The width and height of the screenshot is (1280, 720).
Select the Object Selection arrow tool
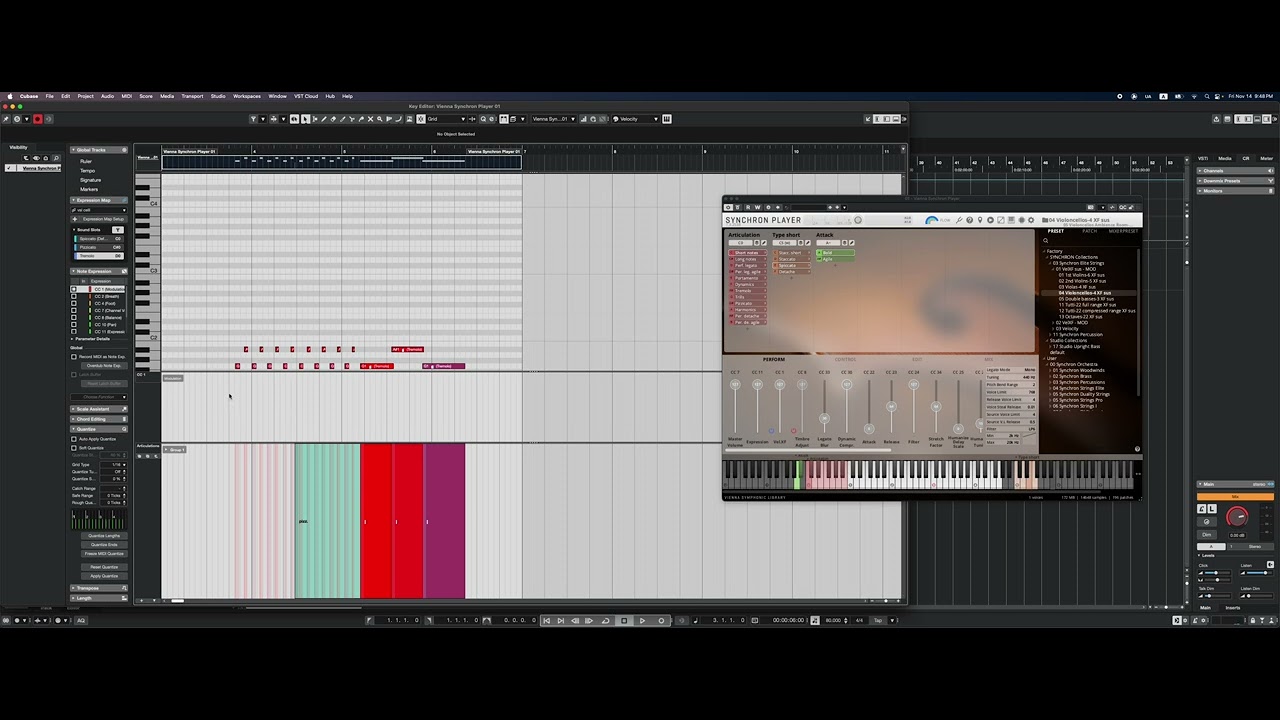coord(305,119)
